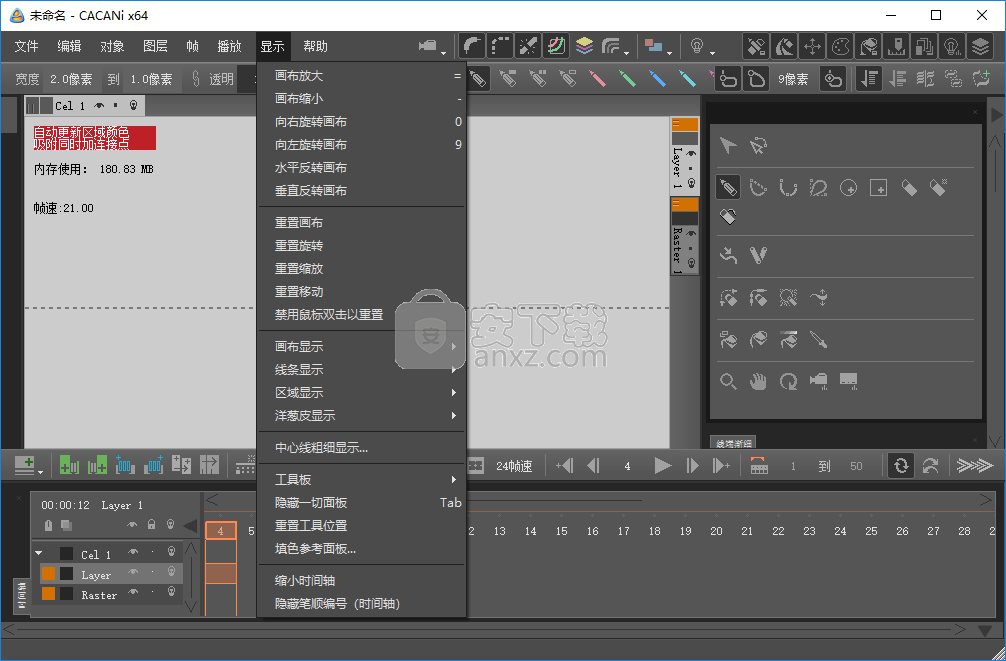The width and height of the screenshot is (1006, 661).
Task: Click 填色参考面板... menu entry
Action: 361,549
